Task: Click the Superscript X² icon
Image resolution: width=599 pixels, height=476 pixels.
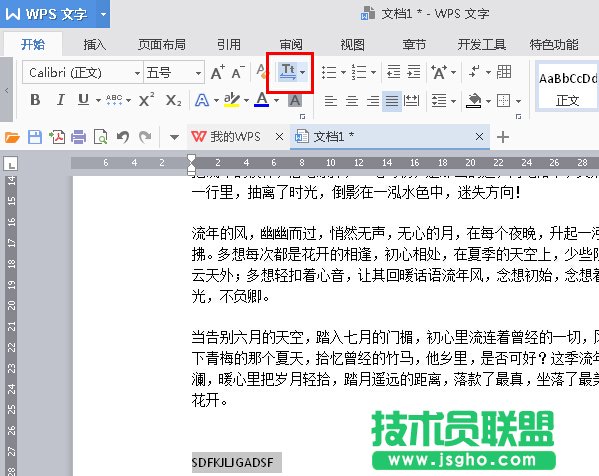Action: (x=146, y=100)
